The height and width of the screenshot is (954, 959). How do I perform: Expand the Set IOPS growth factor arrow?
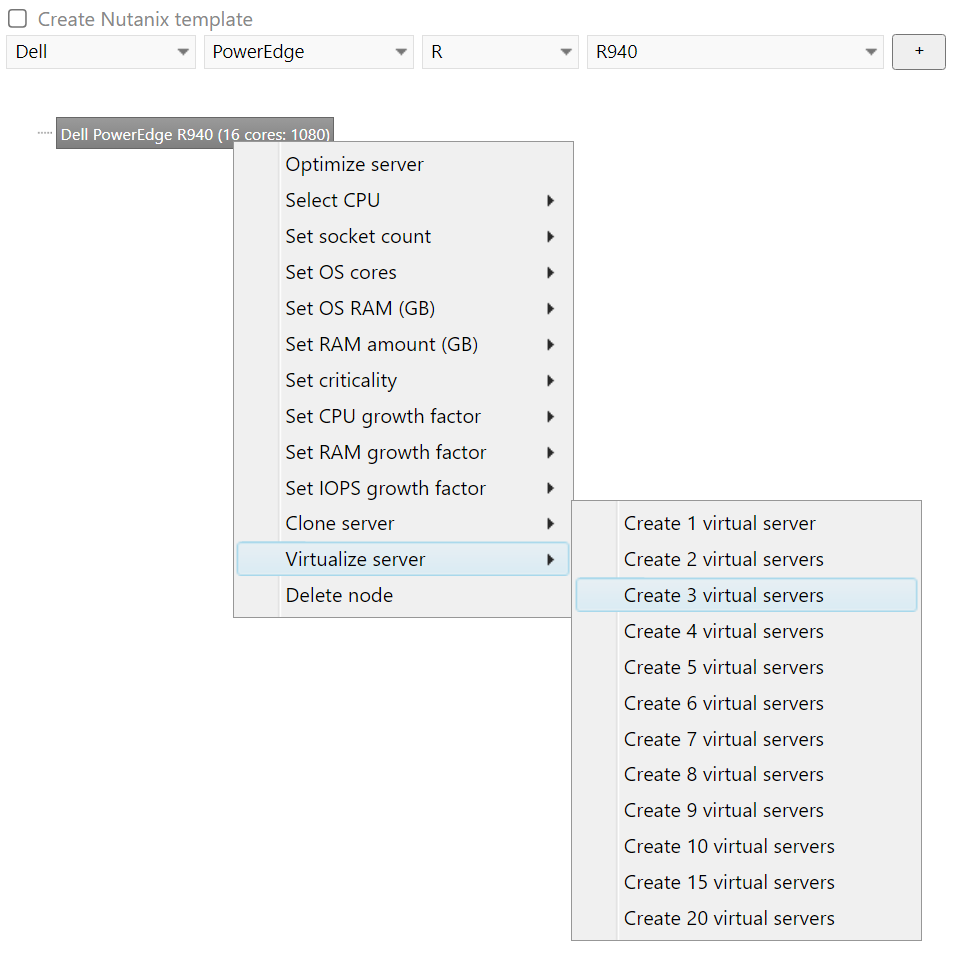[x=550, y=489]
